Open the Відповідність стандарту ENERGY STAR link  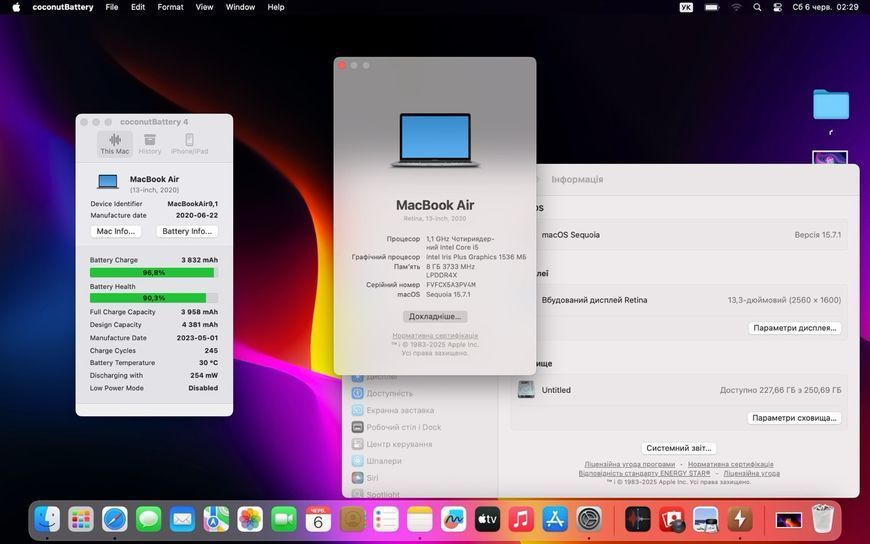(x=644, y=474)
